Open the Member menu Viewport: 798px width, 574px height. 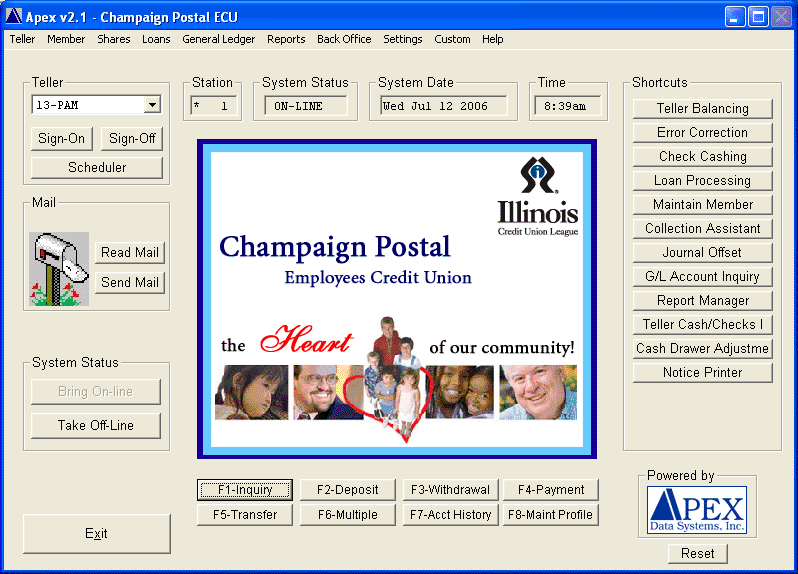66,39
